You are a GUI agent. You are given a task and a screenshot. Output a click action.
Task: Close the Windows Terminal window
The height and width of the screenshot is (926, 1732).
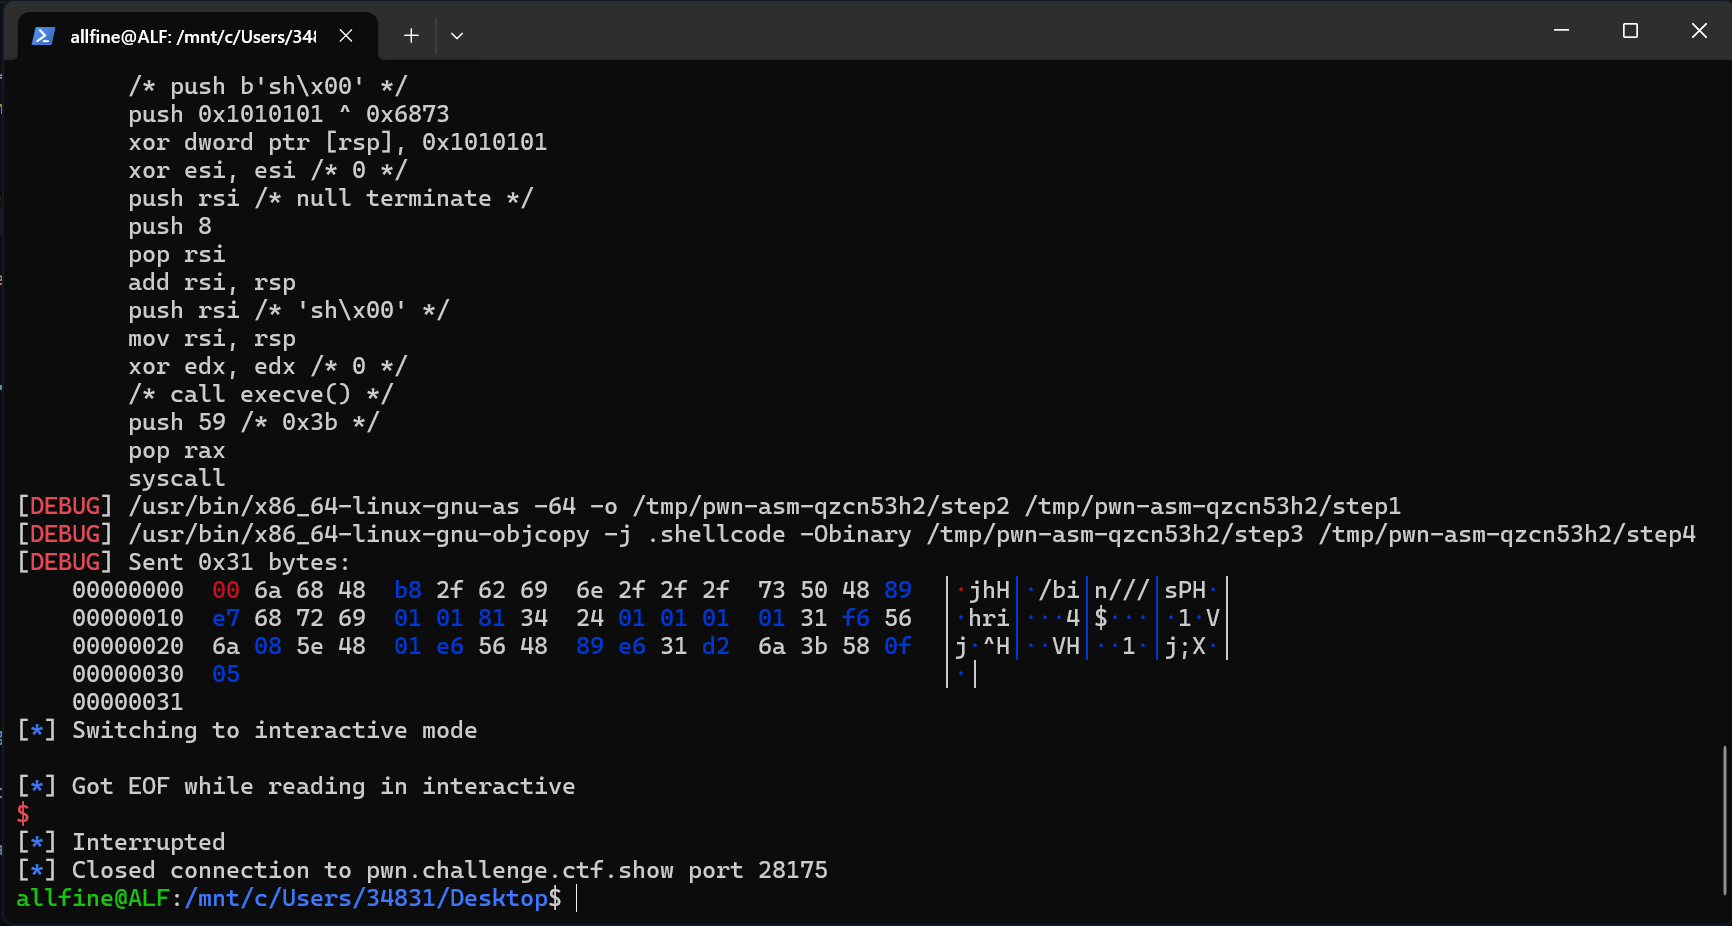pos(1699,31)
